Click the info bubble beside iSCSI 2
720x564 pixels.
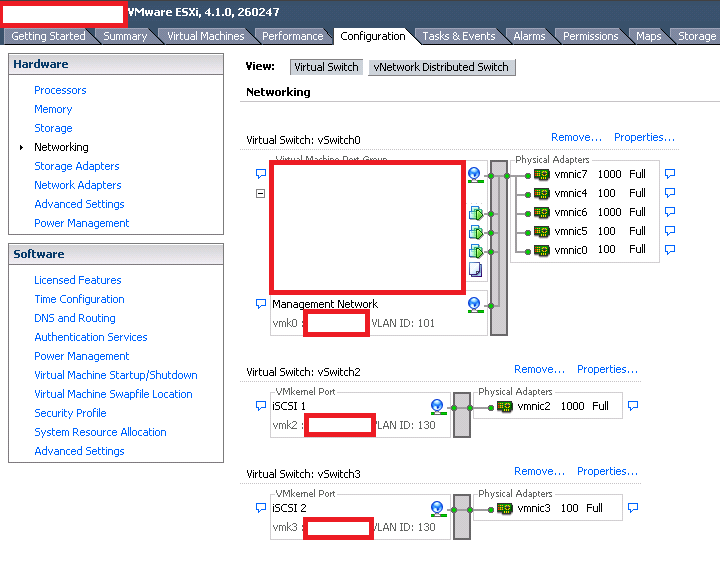[x=261, y=508]
